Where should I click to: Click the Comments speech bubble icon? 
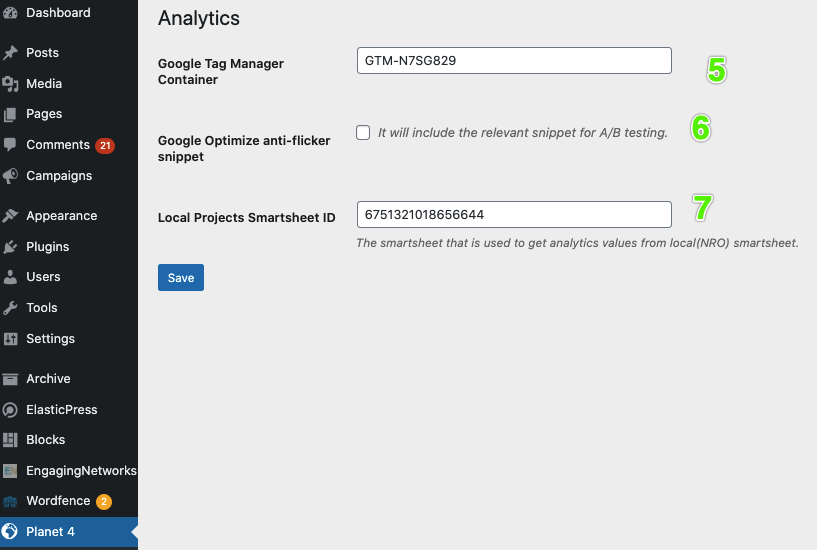click(10, 145)
